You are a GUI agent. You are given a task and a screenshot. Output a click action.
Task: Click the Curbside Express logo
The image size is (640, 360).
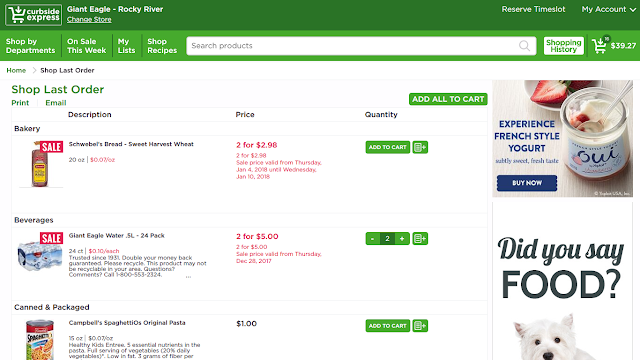click(33, 15)
